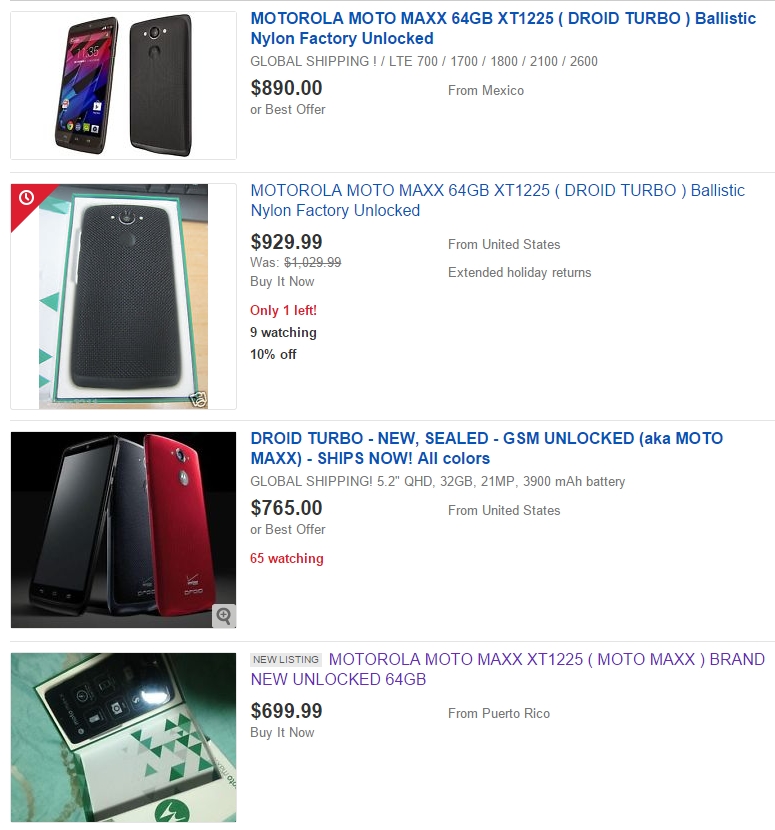Click "Extended holiday returns" text
775x830 pixels.
519,272
